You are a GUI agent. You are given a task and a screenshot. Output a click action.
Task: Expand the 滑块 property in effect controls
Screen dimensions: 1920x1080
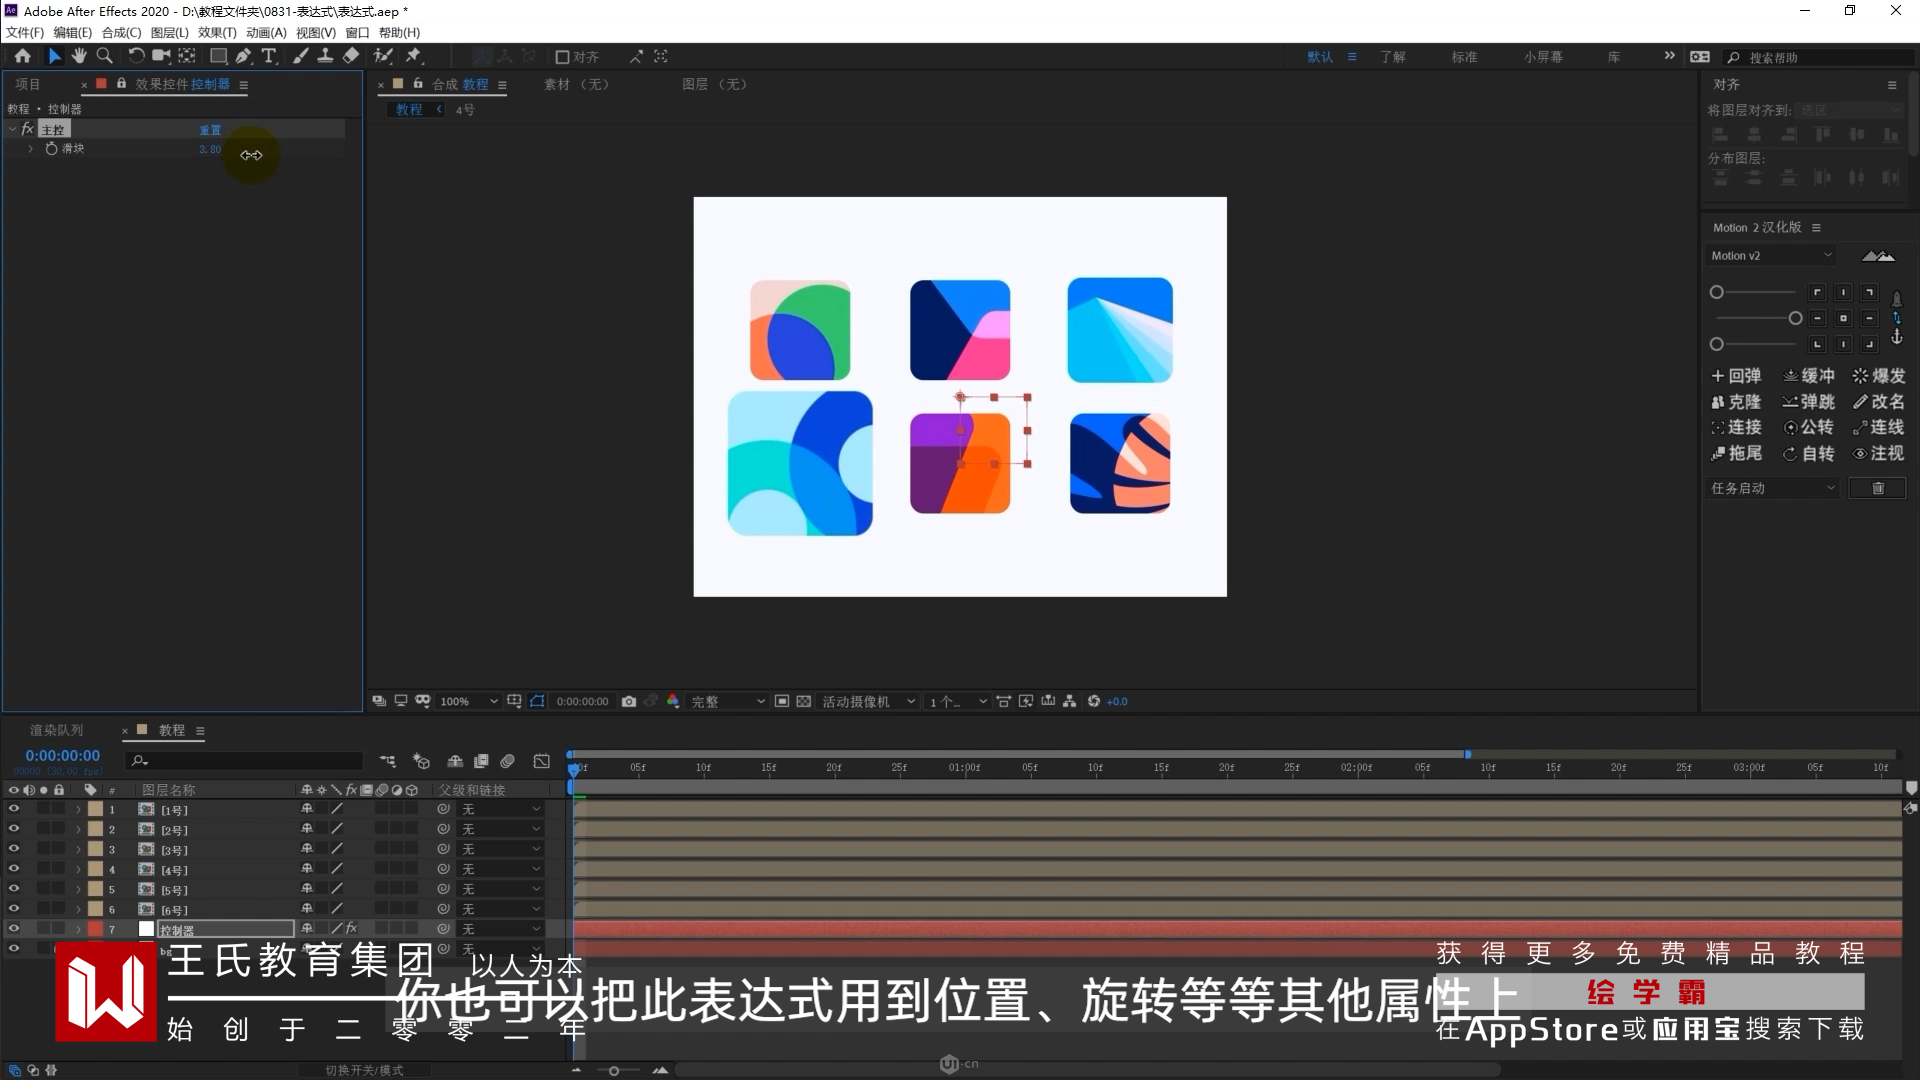coord(31,148)
